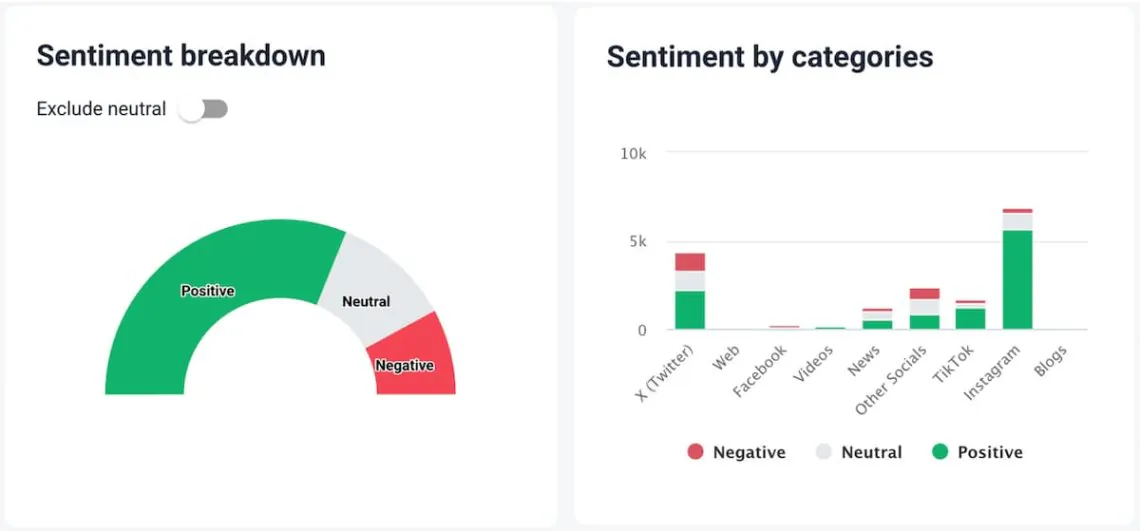Image resolution: width=1140 pixels, height=531 pixels.
Task: Click X (Twitter) red negative bar segment
Action: 690,262
